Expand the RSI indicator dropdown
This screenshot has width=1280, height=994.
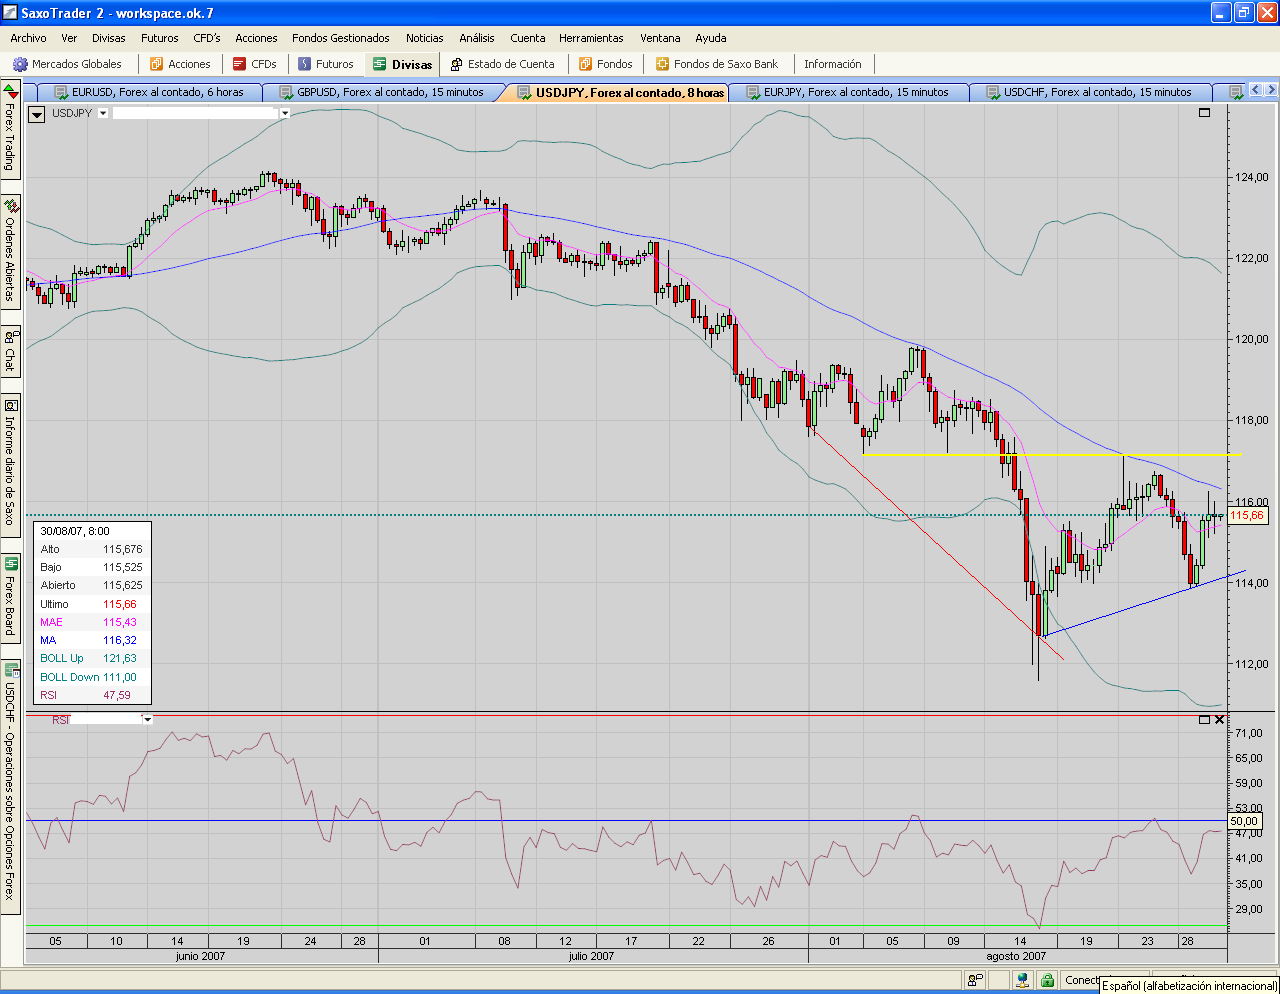click(x=148, y=720)
